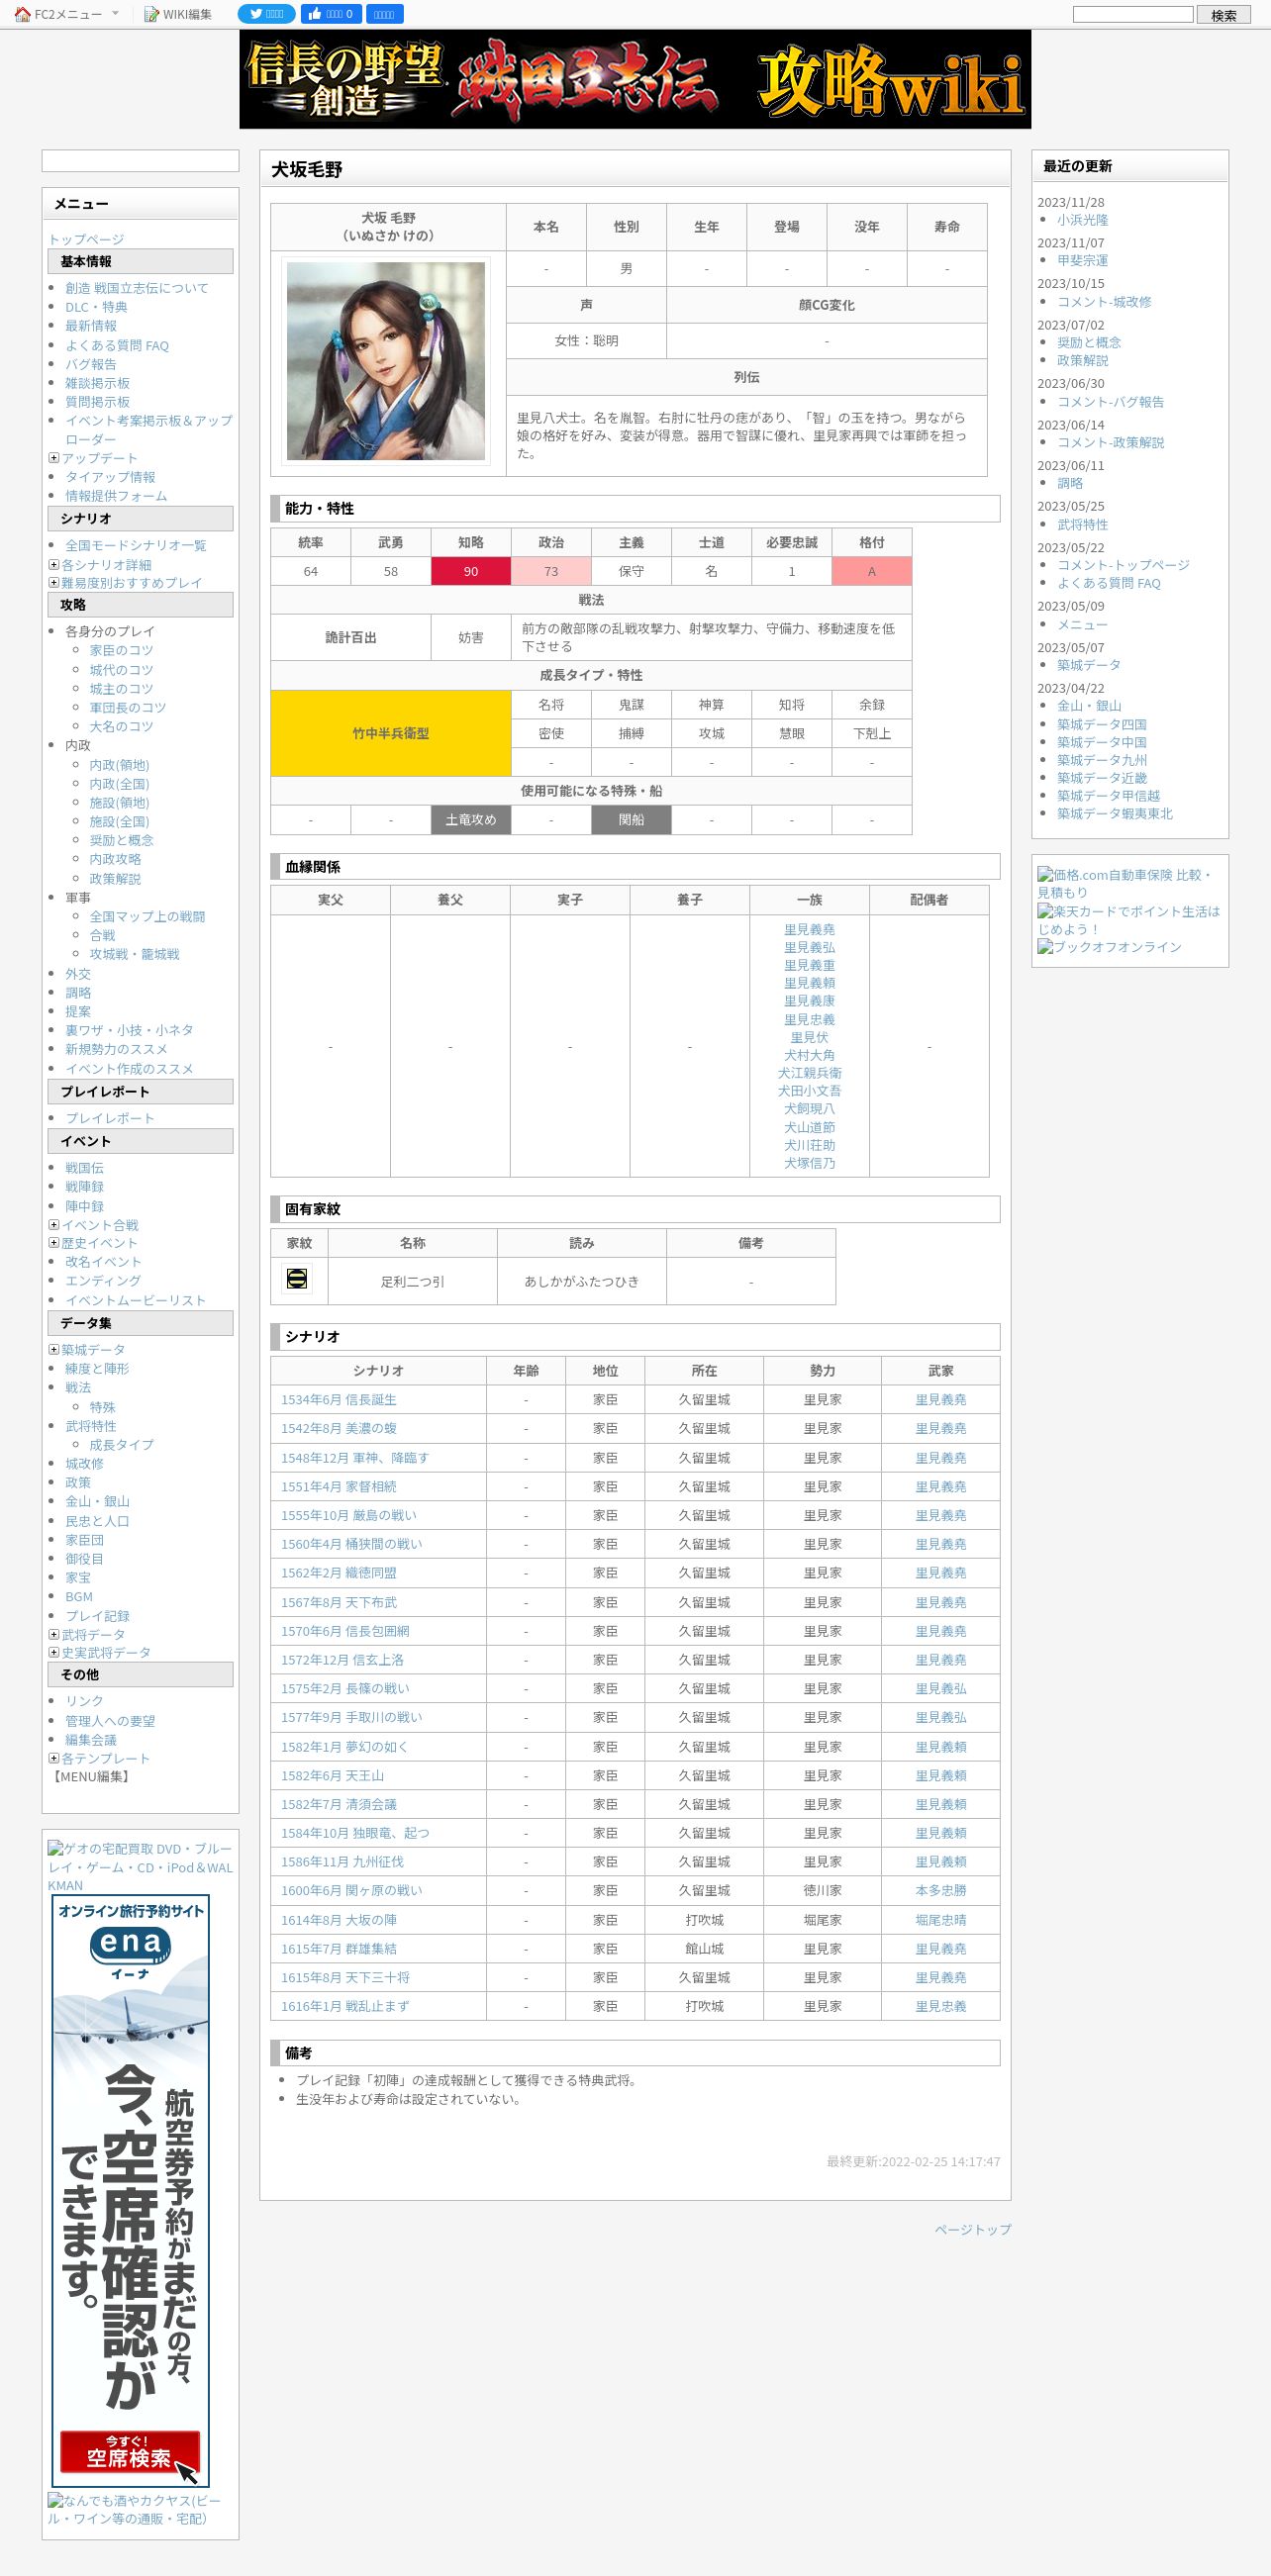Open the 成長タイプ menu link

click(x=122, y=1445)
